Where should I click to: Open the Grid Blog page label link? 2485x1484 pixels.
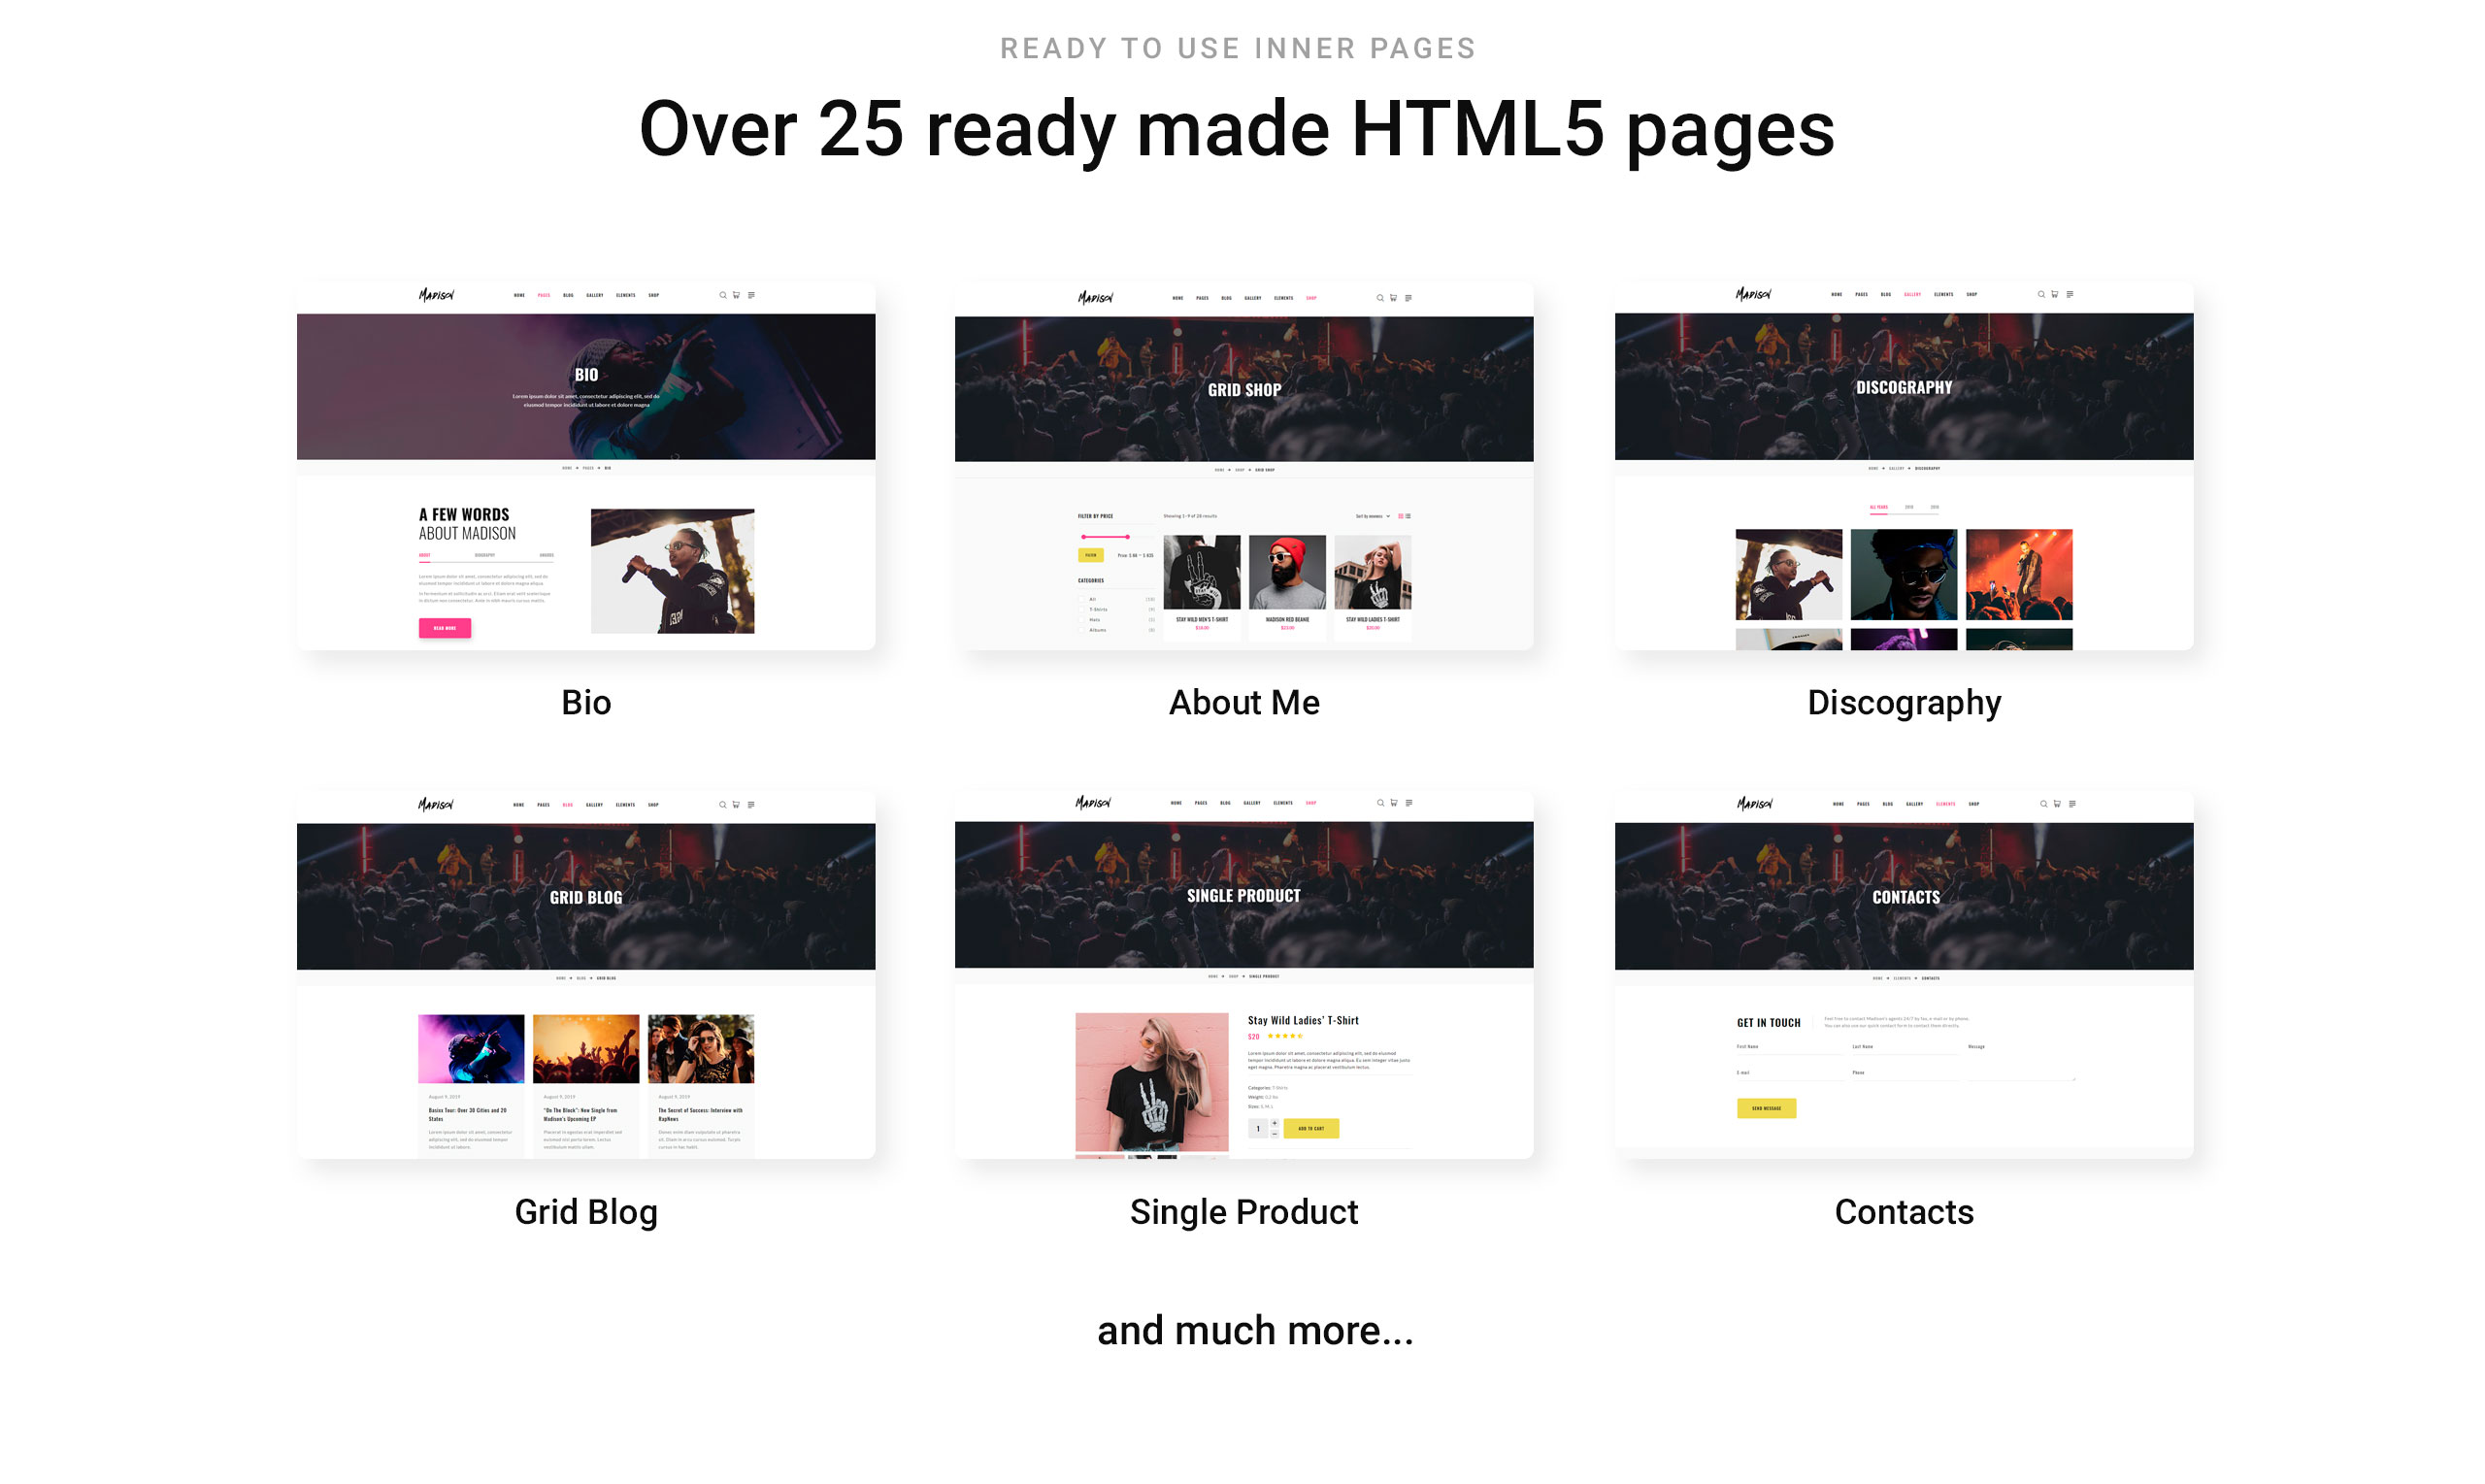tap(587, 1214)
